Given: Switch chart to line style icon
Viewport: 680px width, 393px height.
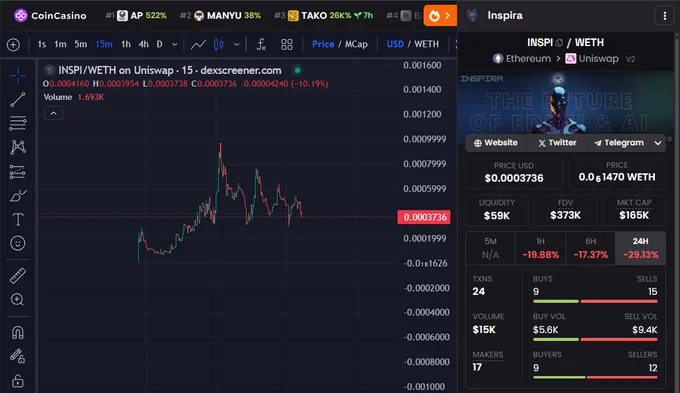Looking at the screenshot, I should (x=198, y=44).
